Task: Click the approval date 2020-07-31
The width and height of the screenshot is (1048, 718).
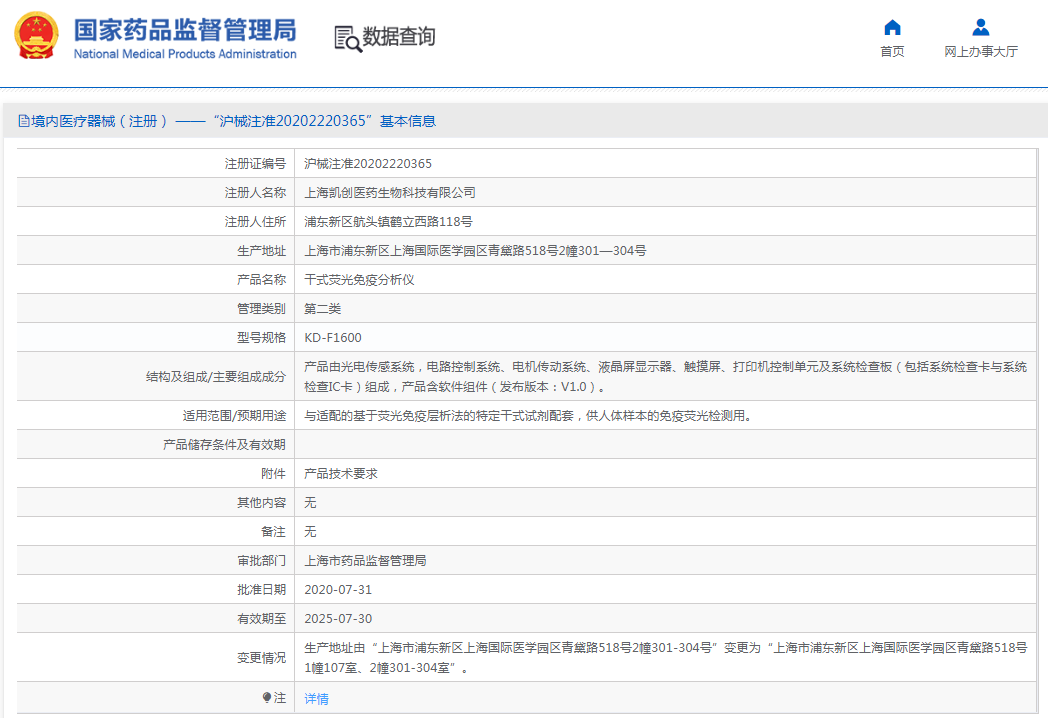Action: click(338, 590)
